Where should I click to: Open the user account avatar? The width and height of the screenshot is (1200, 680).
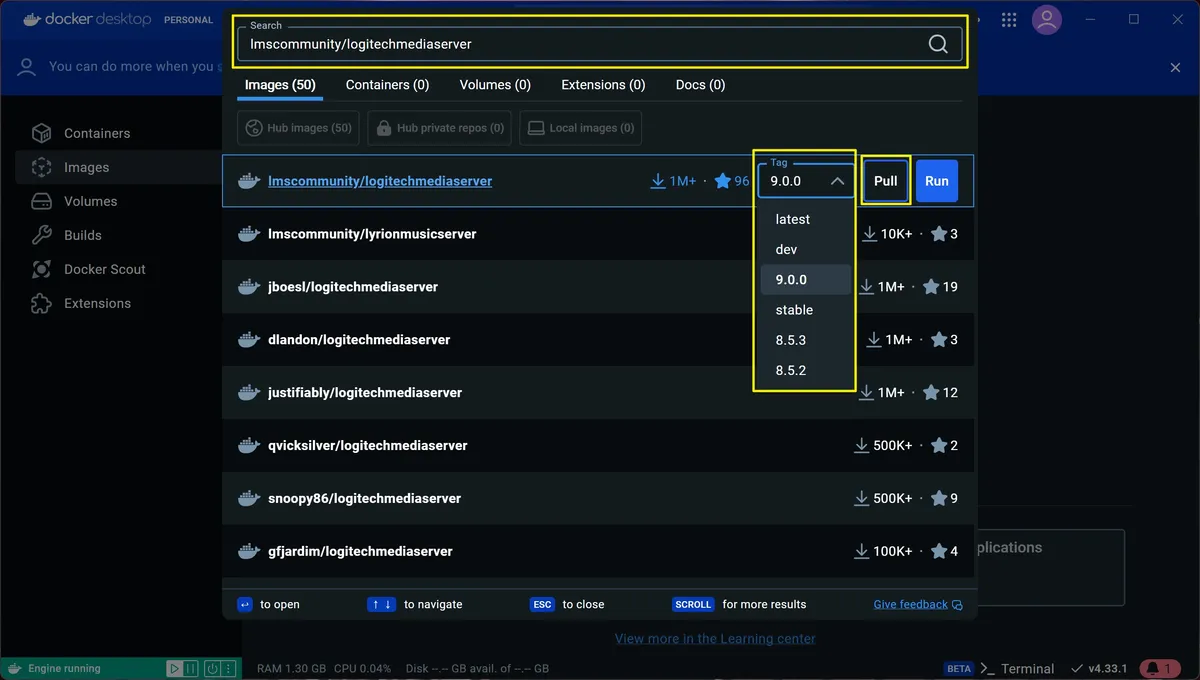(x=1047, y=20)
